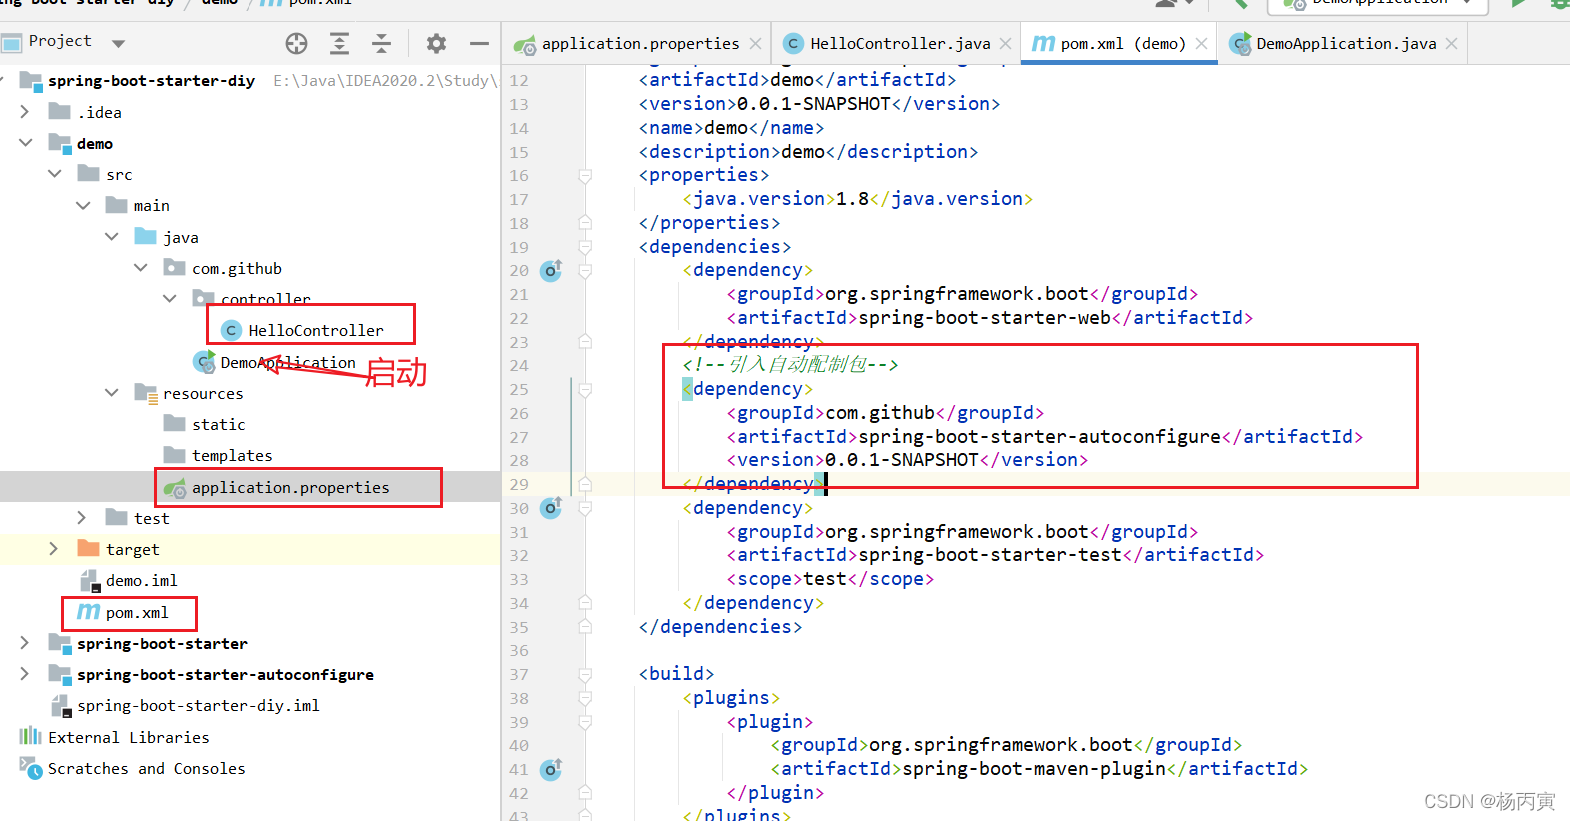Screen dimensions: 1570x821
Task: Select DemoApplication class in tree
Action: click(288, 362)
